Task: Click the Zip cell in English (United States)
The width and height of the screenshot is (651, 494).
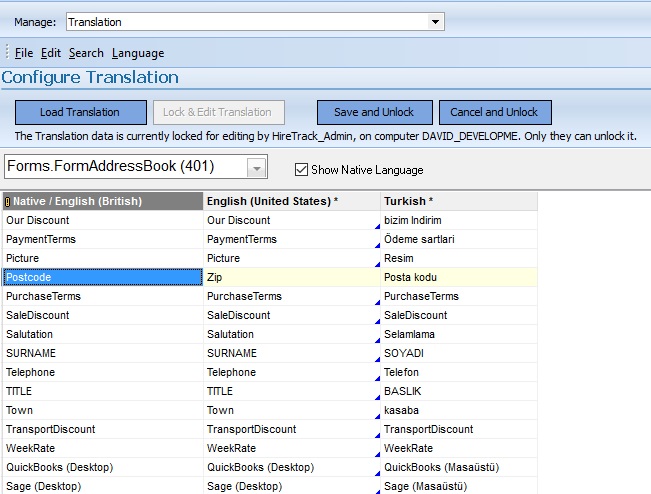Action: [x=290, y=277]
